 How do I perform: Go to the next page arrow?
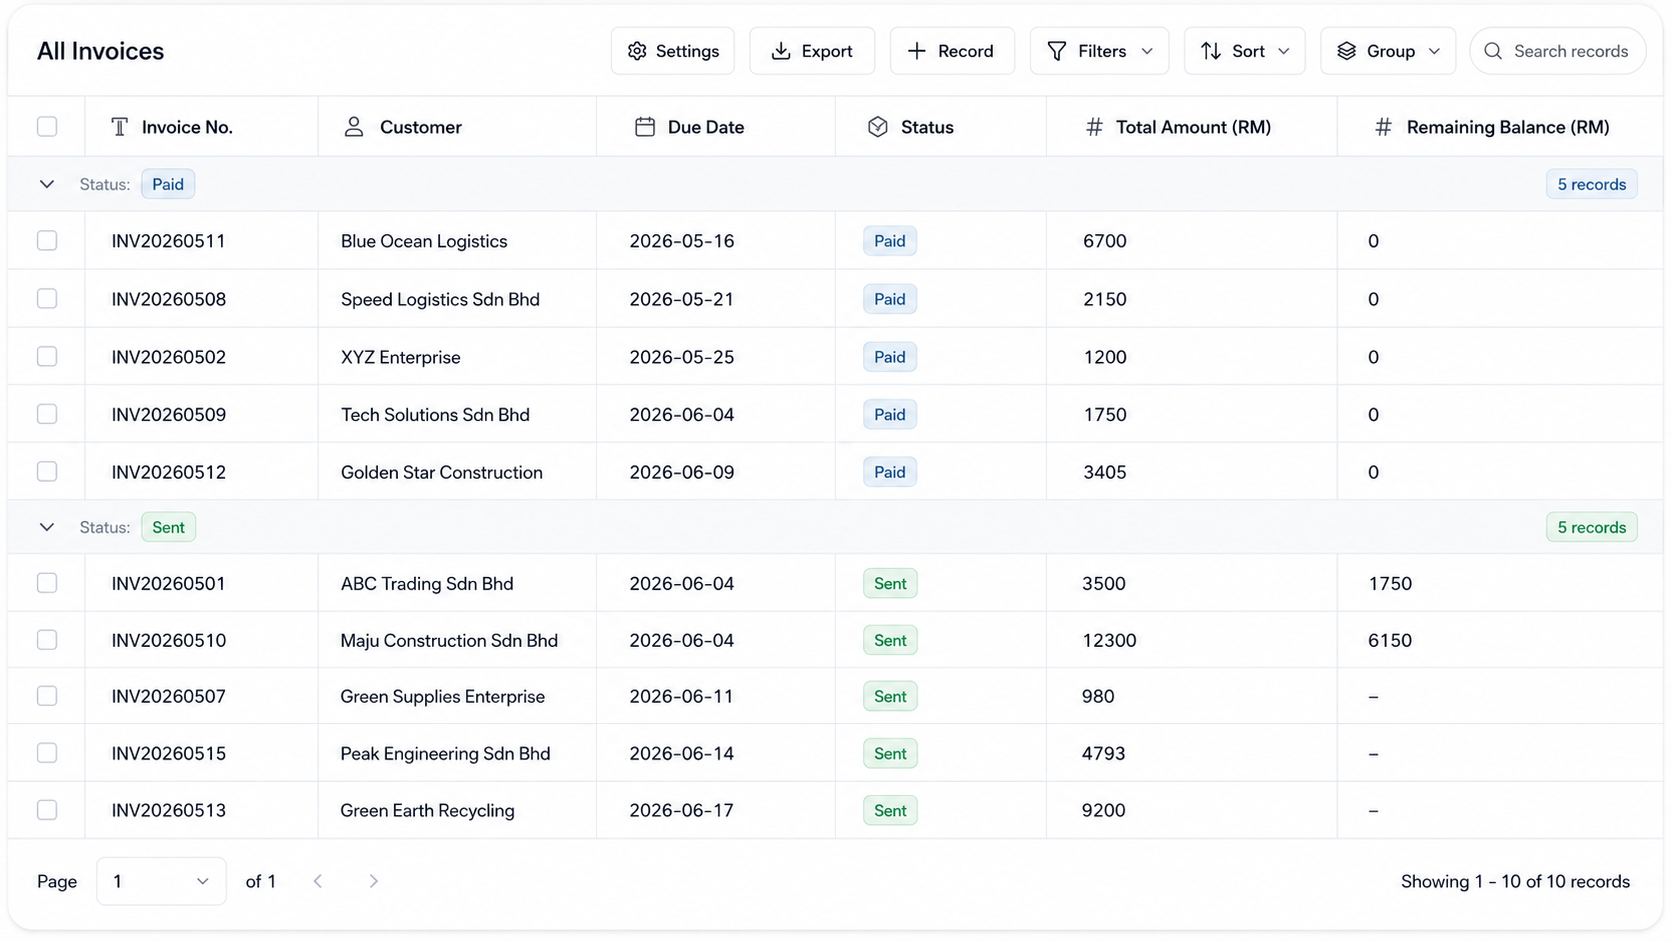pos(373,881)
